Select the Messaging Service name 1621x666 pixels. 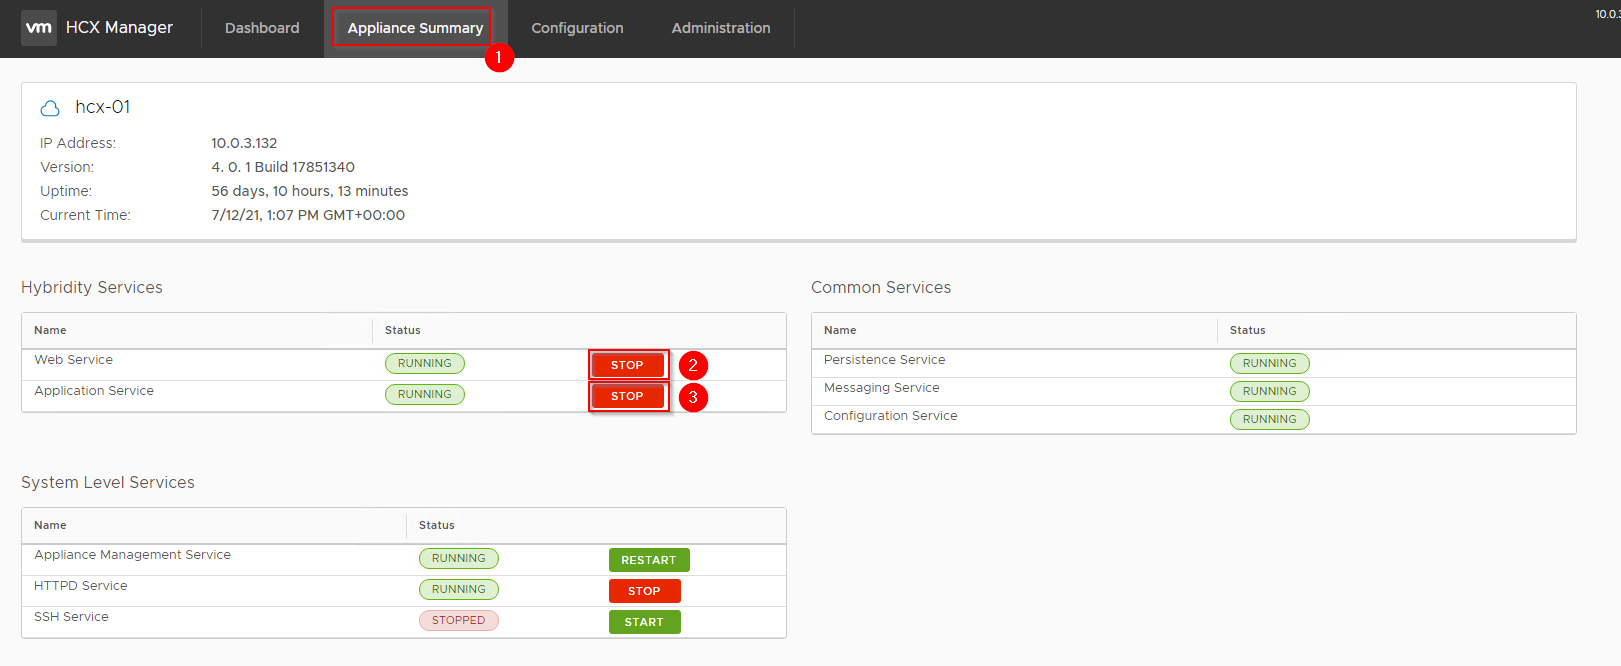(882, 388)
